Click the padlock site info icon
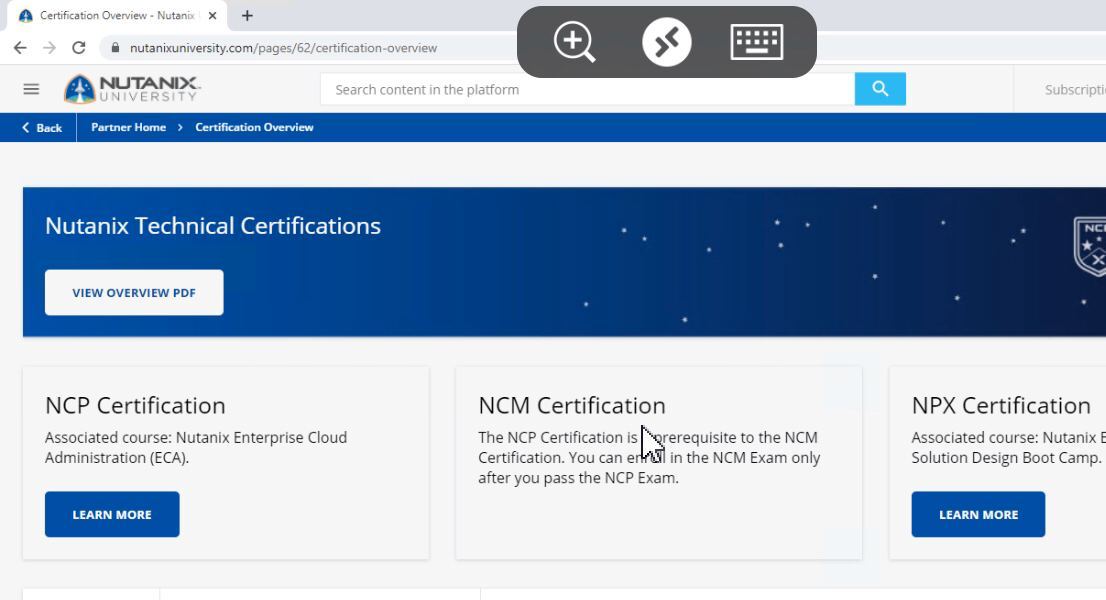Screen dimensions: 1106x600 click(x=115, y=48)
